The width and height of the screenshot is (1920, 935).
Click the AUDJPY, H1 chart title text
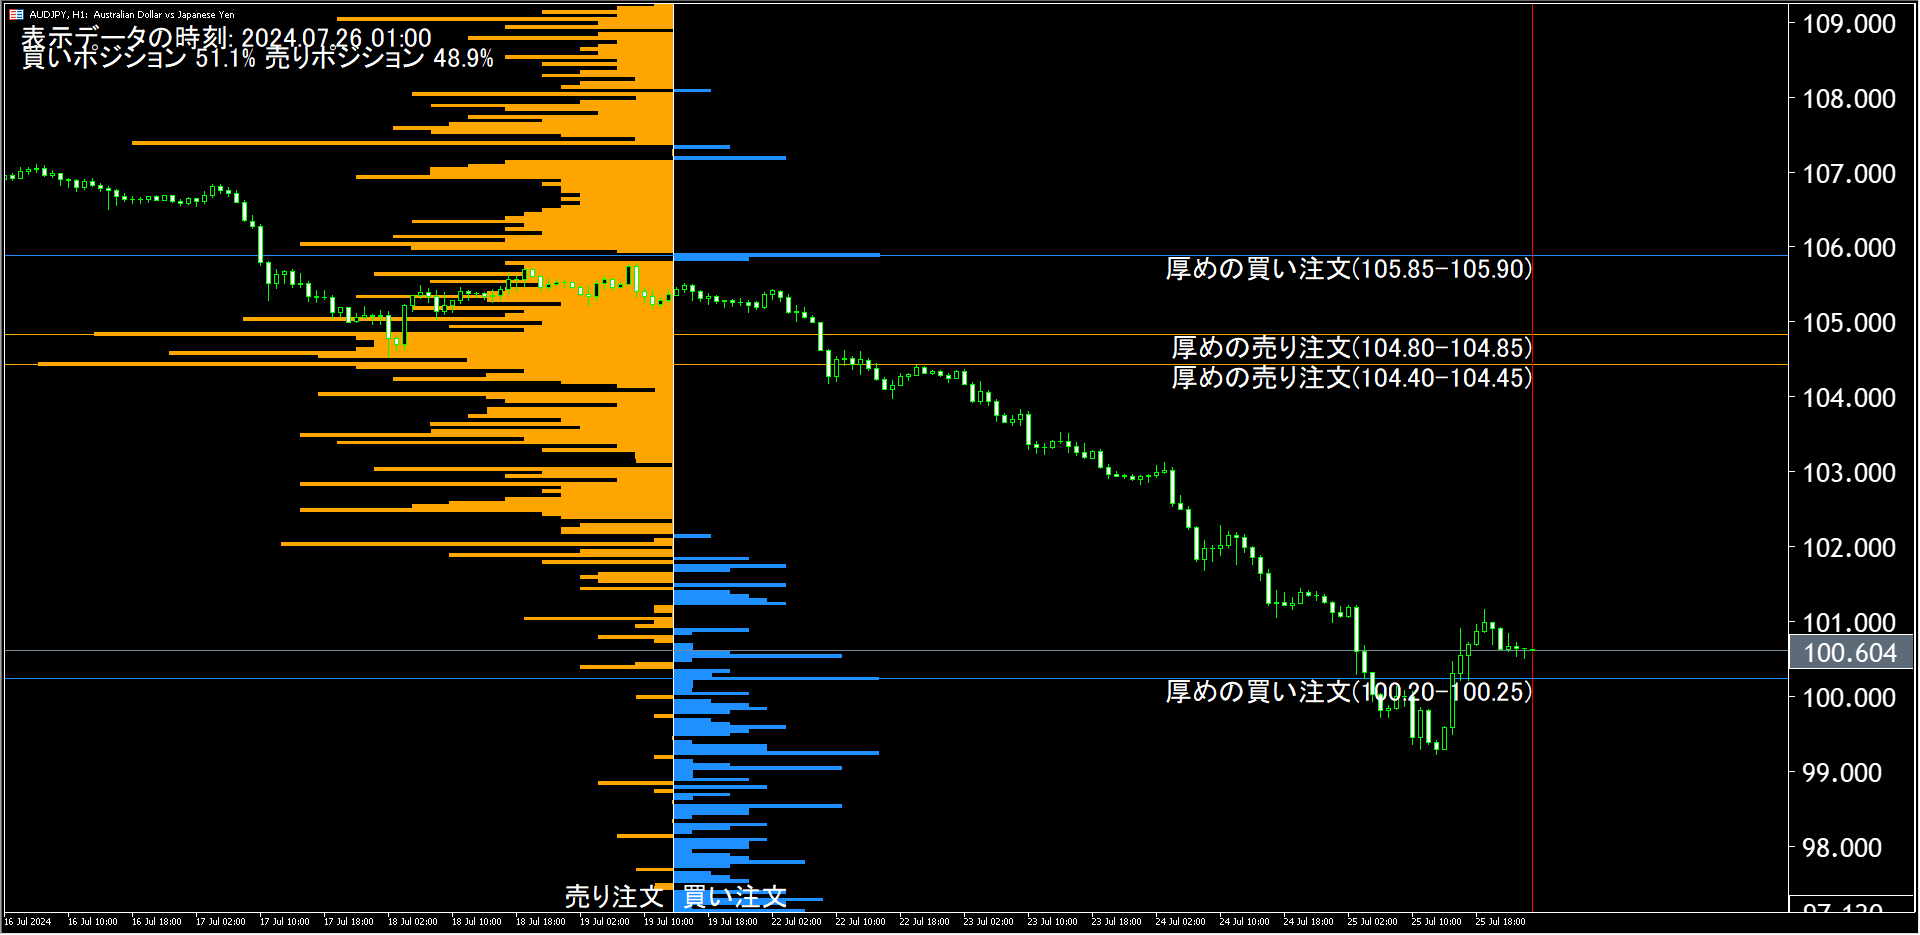132,15
